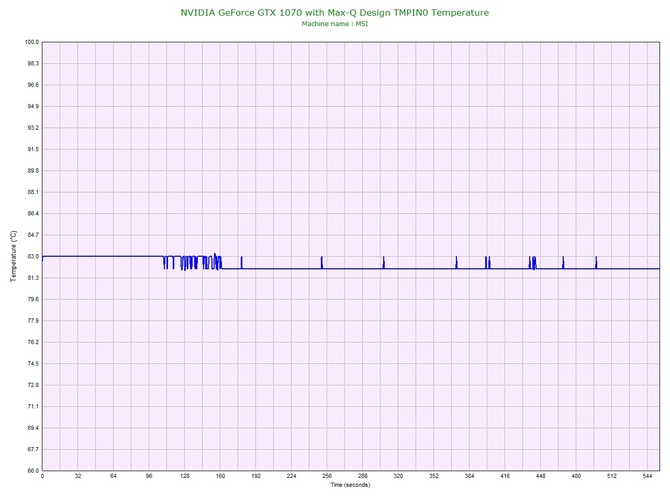
Task: Click the 0 tick on the time axis
Action: [42, 477]
